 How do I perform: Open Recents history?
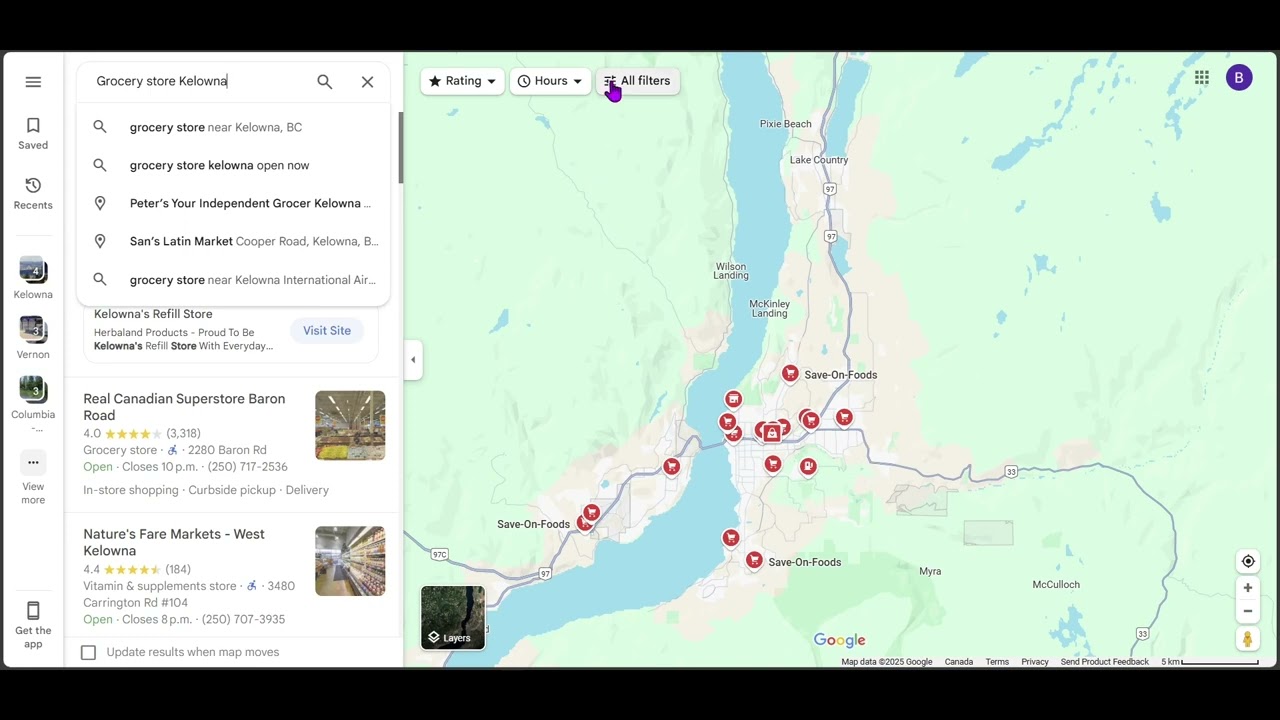click(33, 194)
